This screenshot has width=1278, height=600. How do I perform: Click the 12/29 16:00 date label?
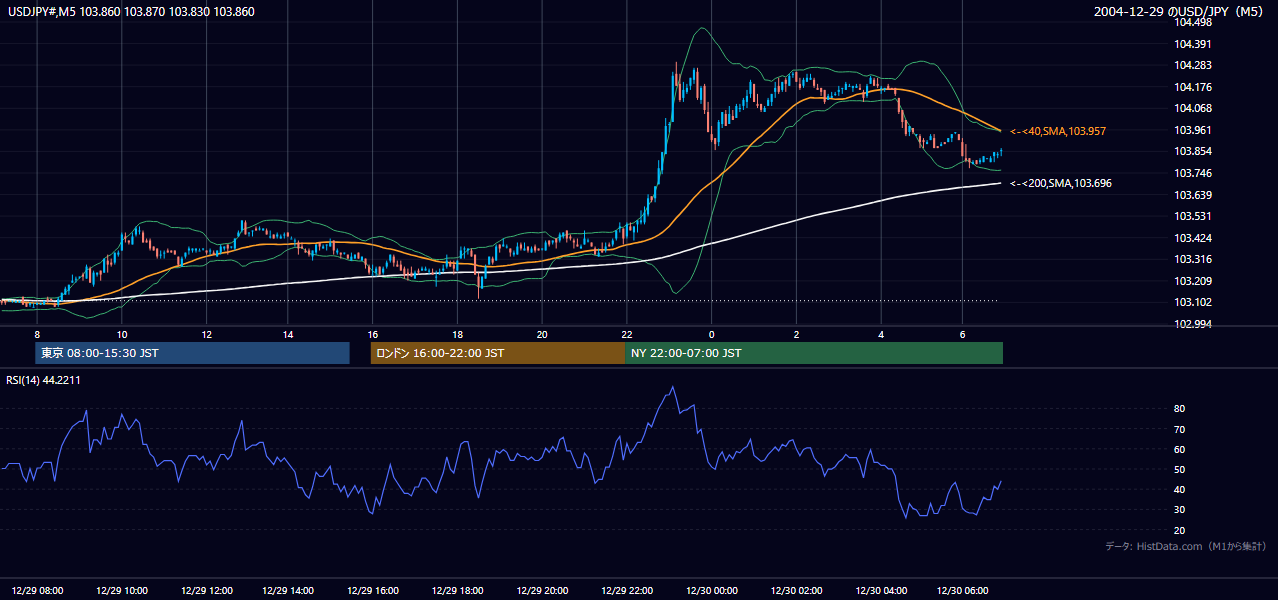pyautogui.click(x=373, y=591)
